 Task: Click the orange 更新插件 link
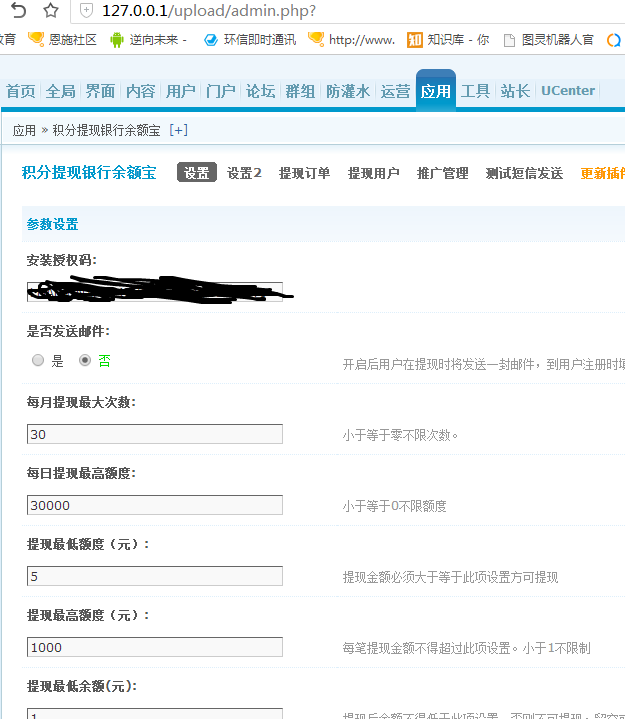[x=603, y=173]
